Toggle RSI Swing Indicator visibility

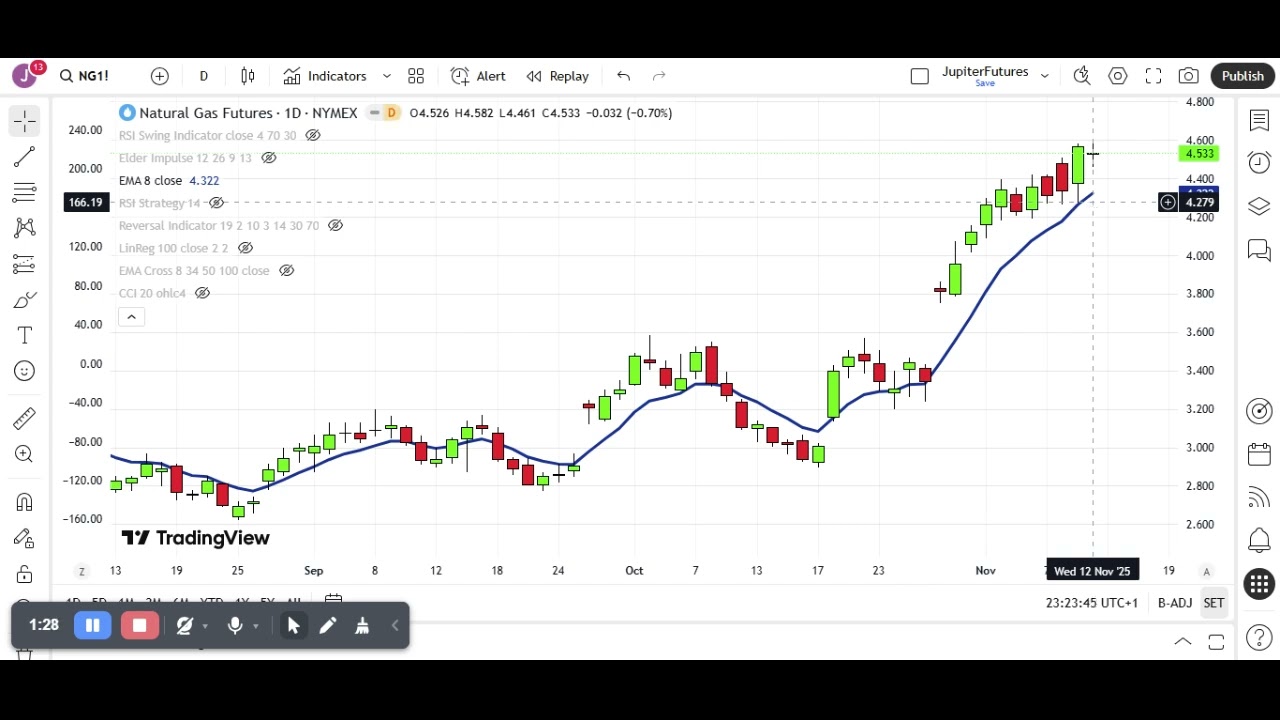(x=313, y=135)
